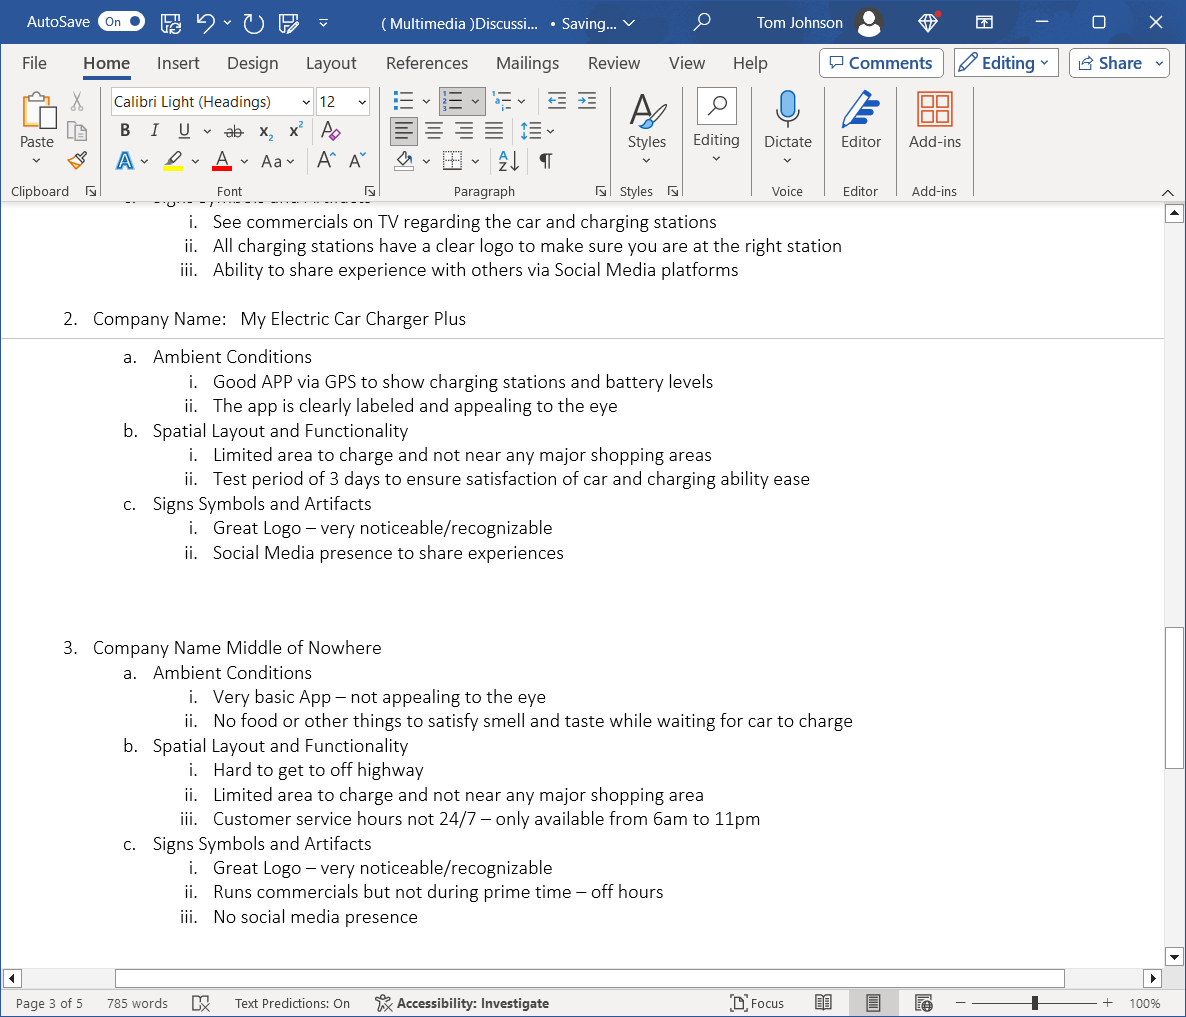Open the Add-ins grid icon
The image size is (1186, 1017).
click(x=935, y=109)
